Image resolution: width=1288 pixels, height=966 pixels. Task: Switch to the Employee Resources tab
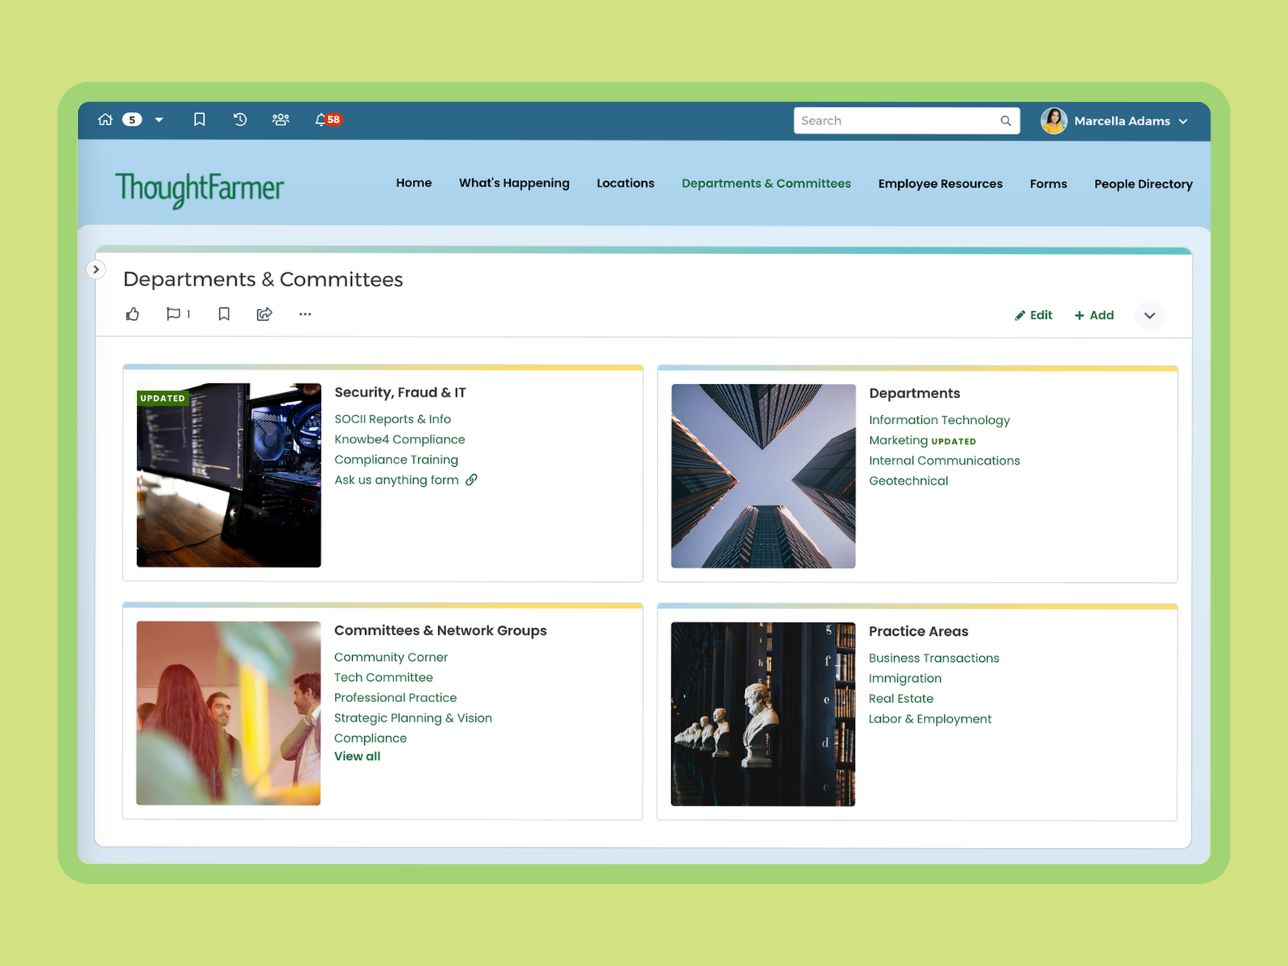tap(940, 183)
